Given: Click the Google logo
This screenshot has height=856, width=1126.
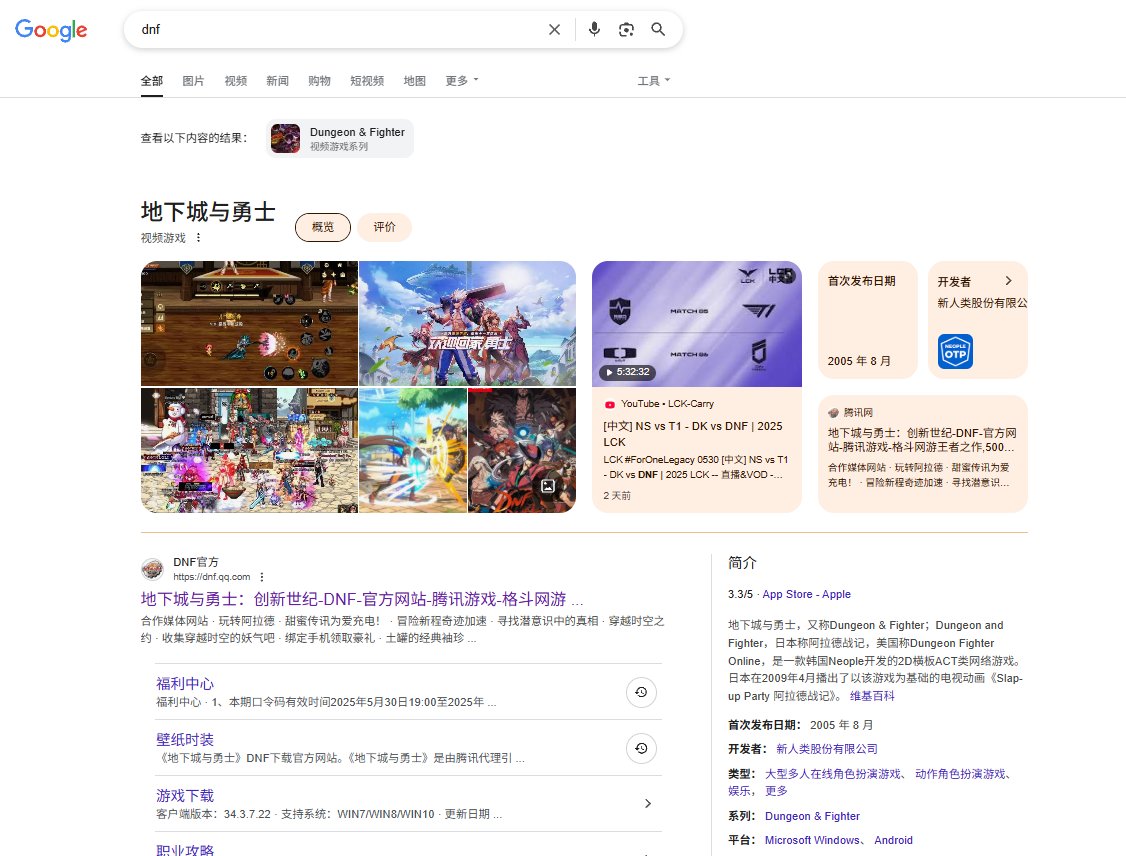Looking at the screenshot, I should [51, 29].
